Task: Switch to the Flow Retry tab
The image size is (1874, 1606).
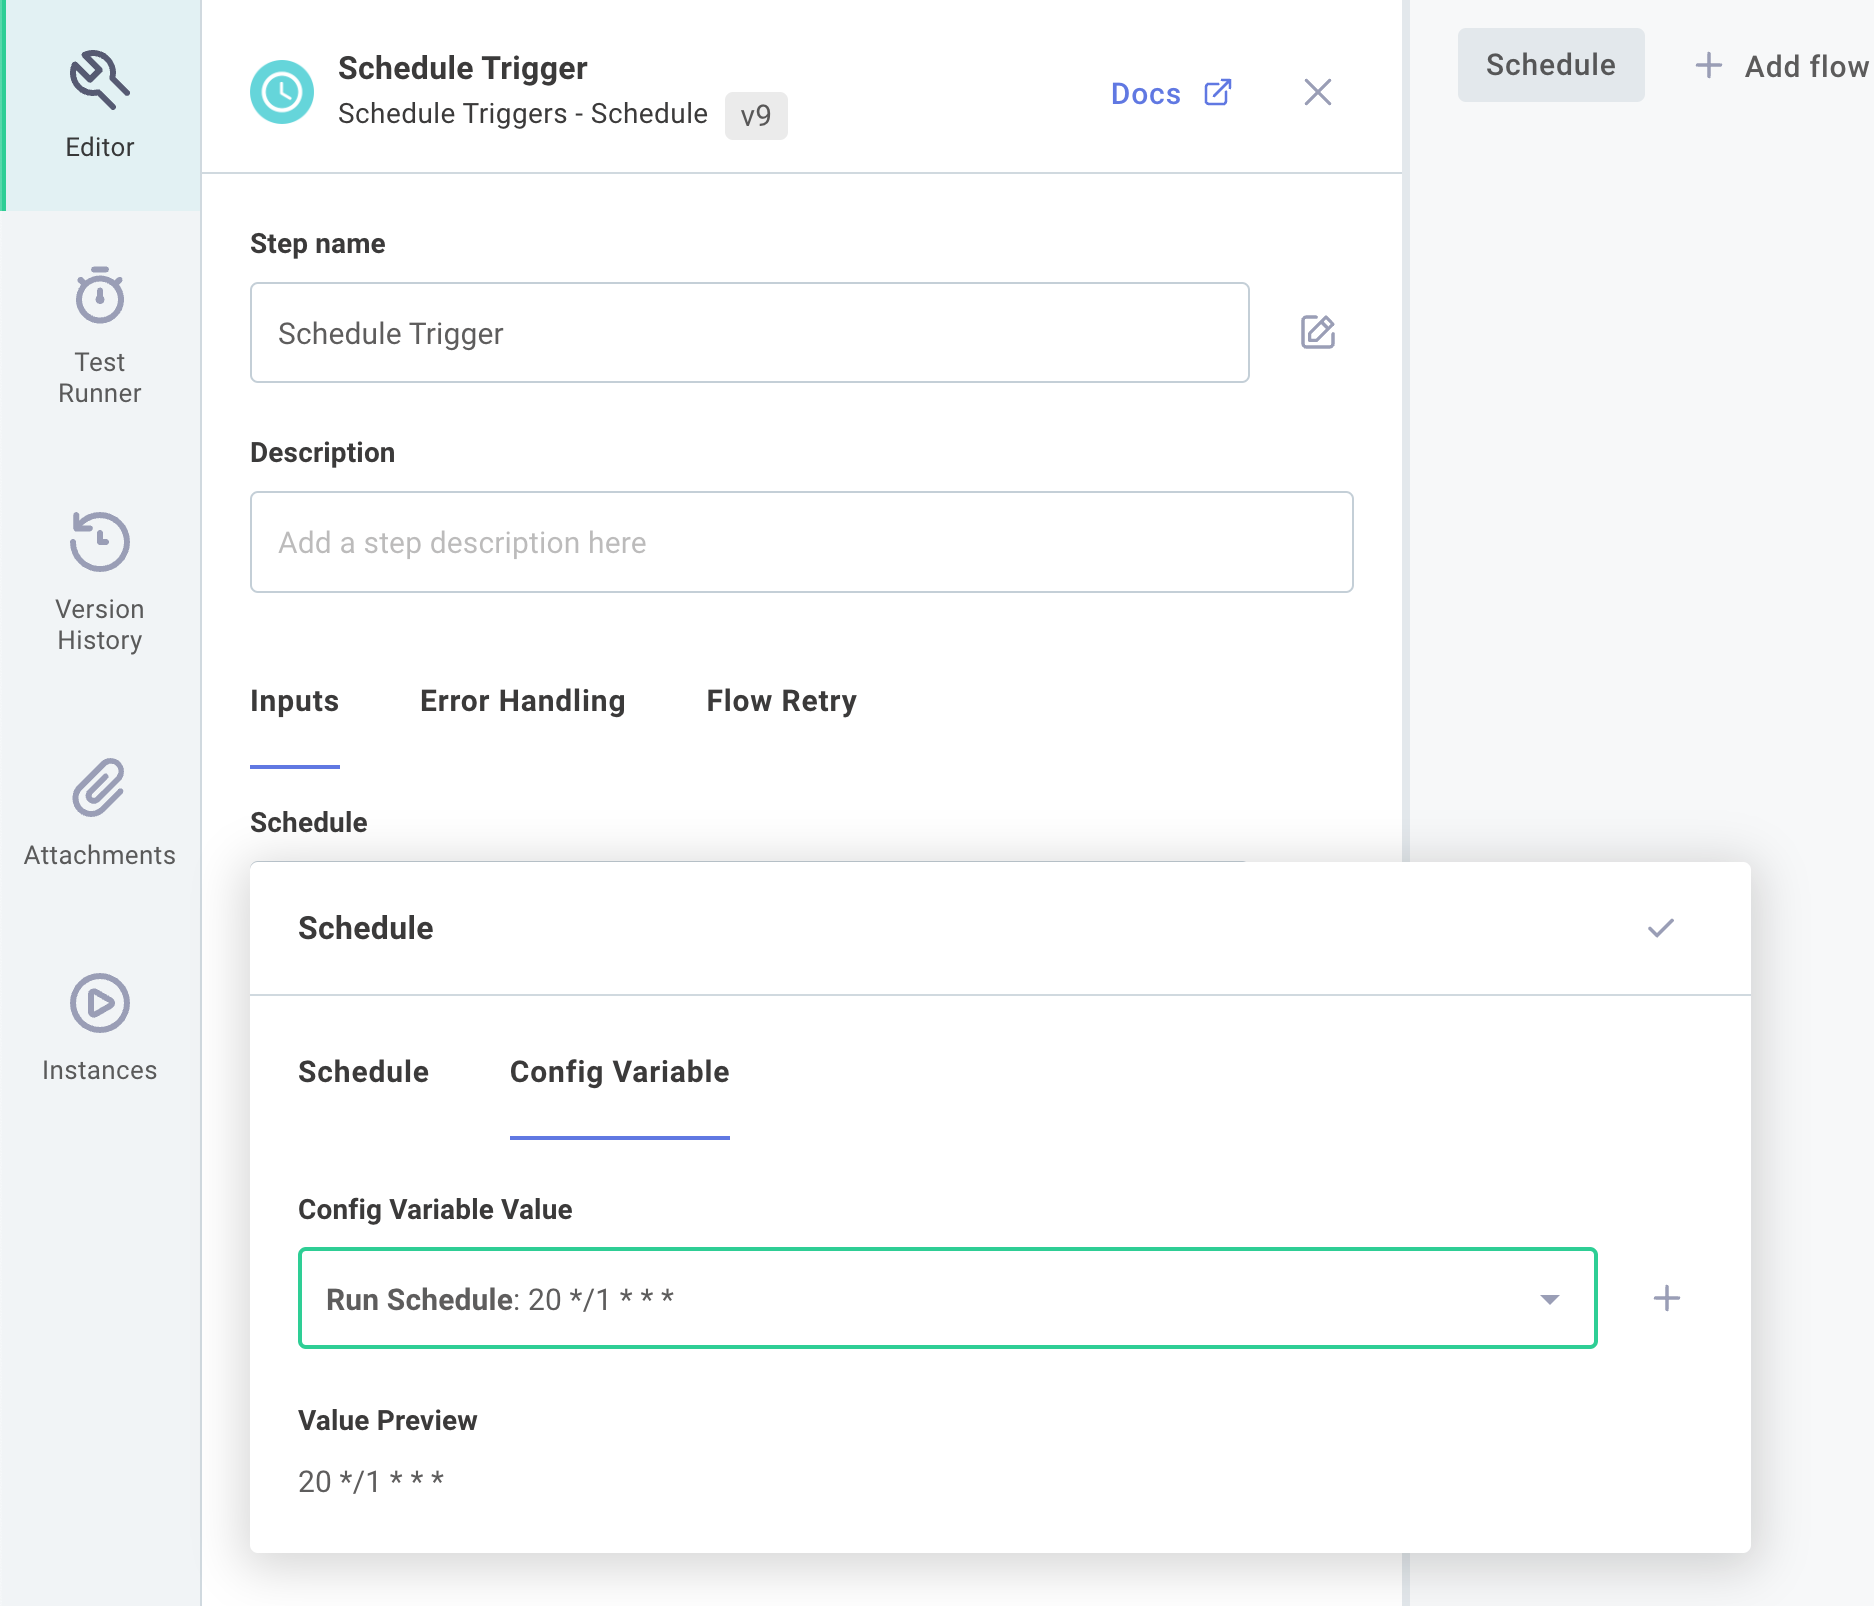Action: [782, 701]
